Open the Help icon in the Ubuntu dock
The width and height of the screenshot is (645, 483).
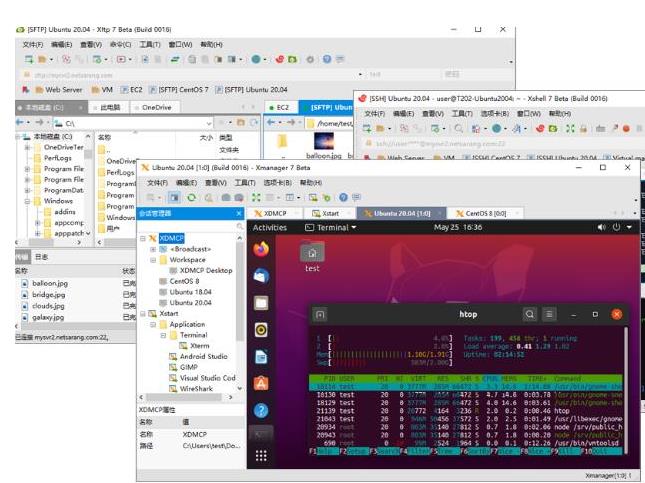coord(261,410)
